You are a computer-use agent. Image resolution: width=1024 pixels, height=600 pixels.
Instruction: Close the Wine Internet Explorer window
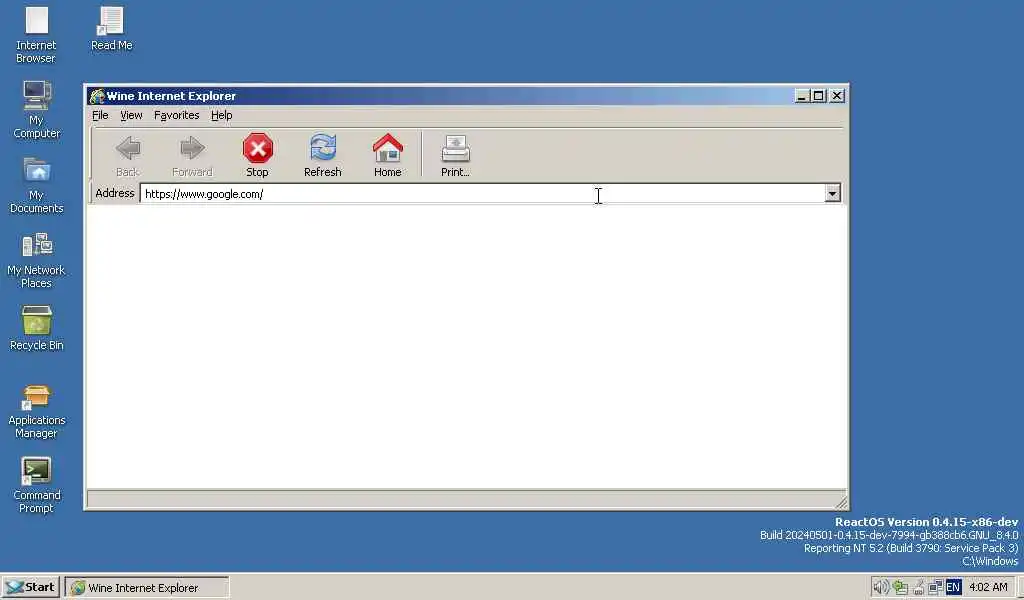[x=837, y=96]
